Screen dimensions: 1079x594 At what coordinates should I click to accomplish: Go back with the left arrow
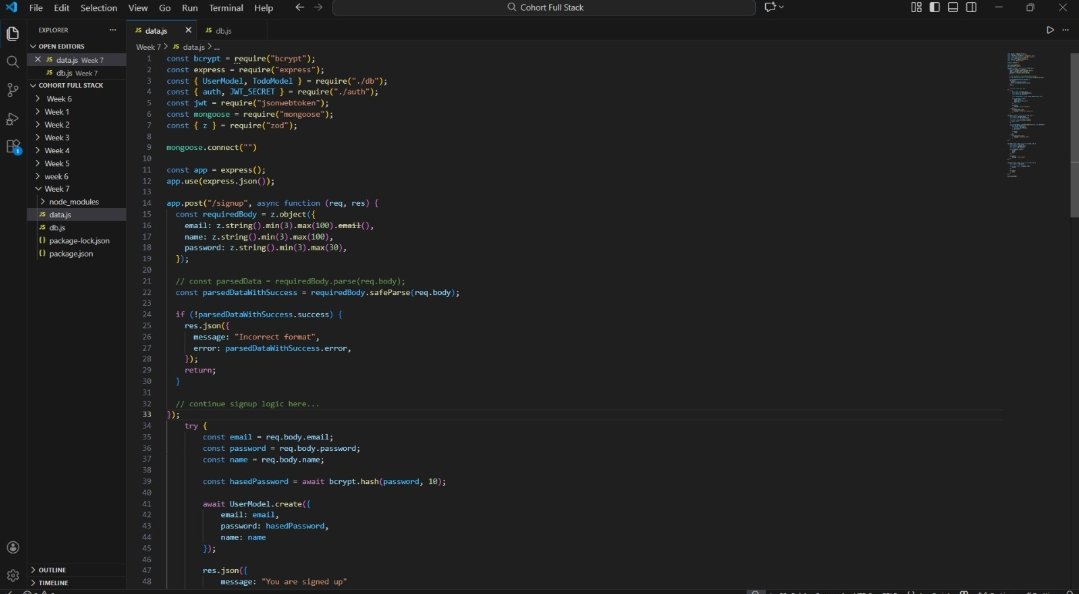click(299, 8)
